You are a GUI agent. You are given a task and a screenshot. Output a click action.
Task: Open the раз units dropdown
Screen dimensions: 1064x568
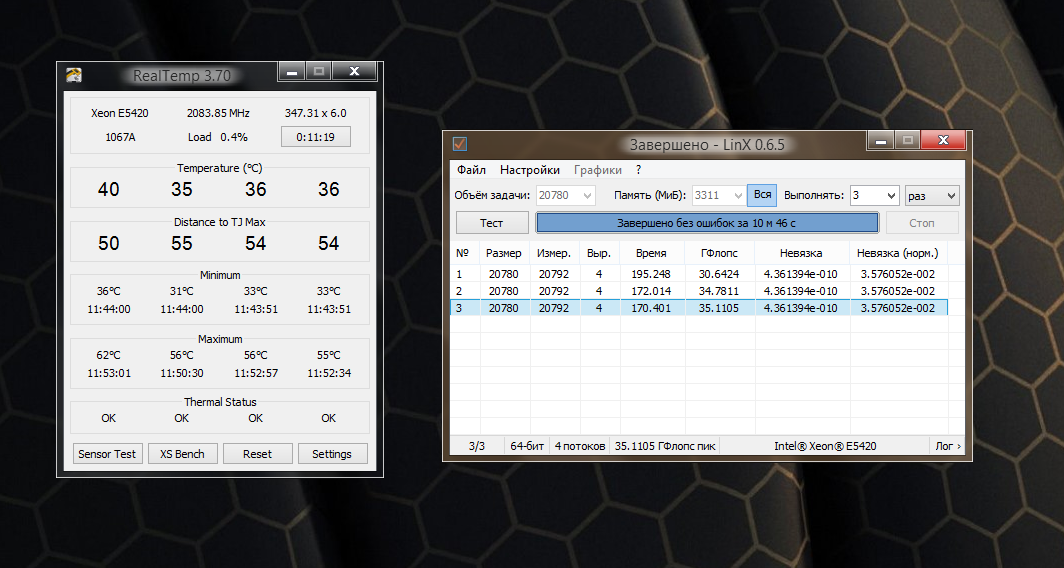tap(932, 195)
